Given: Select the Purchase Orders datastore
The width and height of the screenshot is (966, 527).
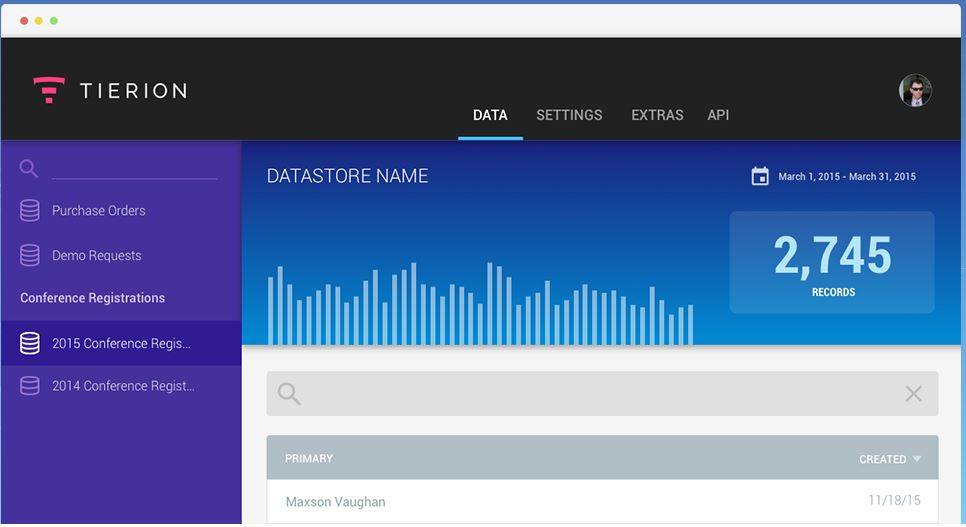Looking at the screenshot, I should [98, 211].
